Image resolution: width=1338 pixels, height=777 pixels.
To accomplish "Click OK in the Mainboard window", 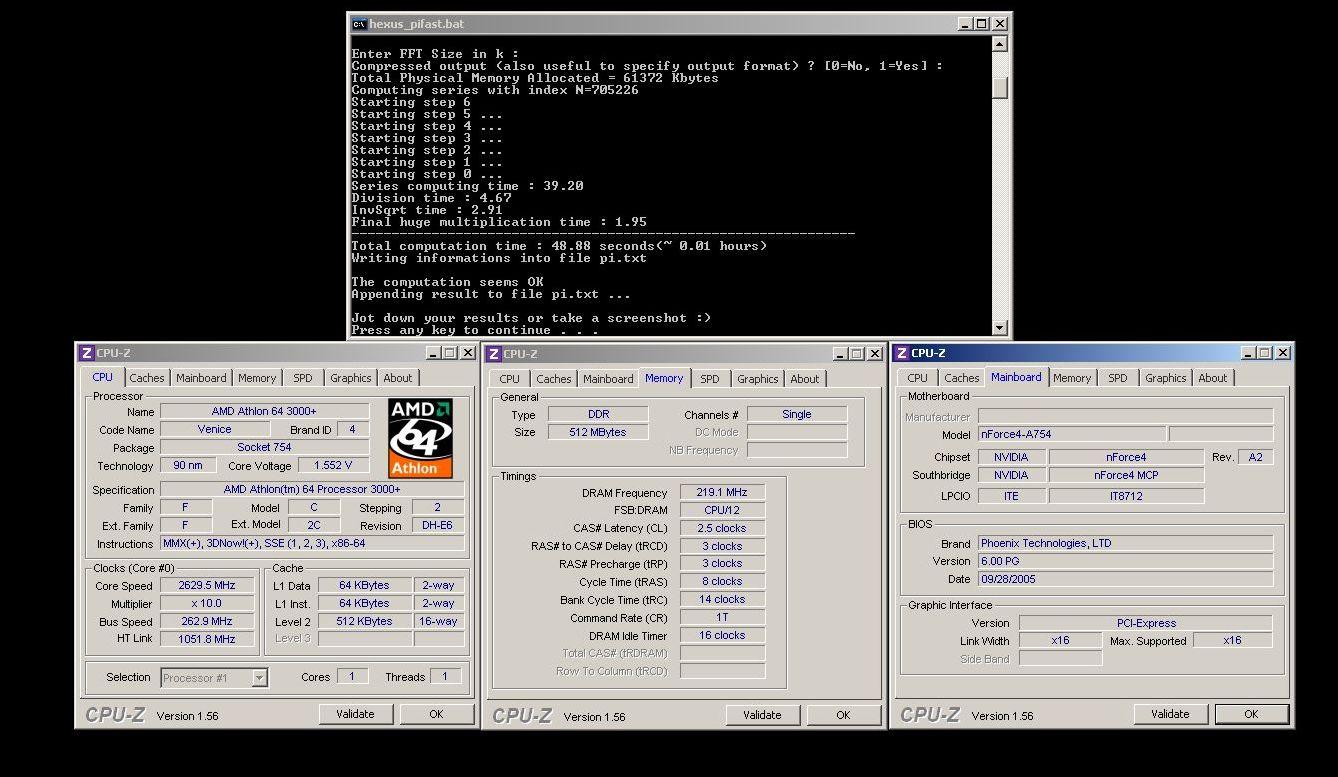I will 1251,714.
